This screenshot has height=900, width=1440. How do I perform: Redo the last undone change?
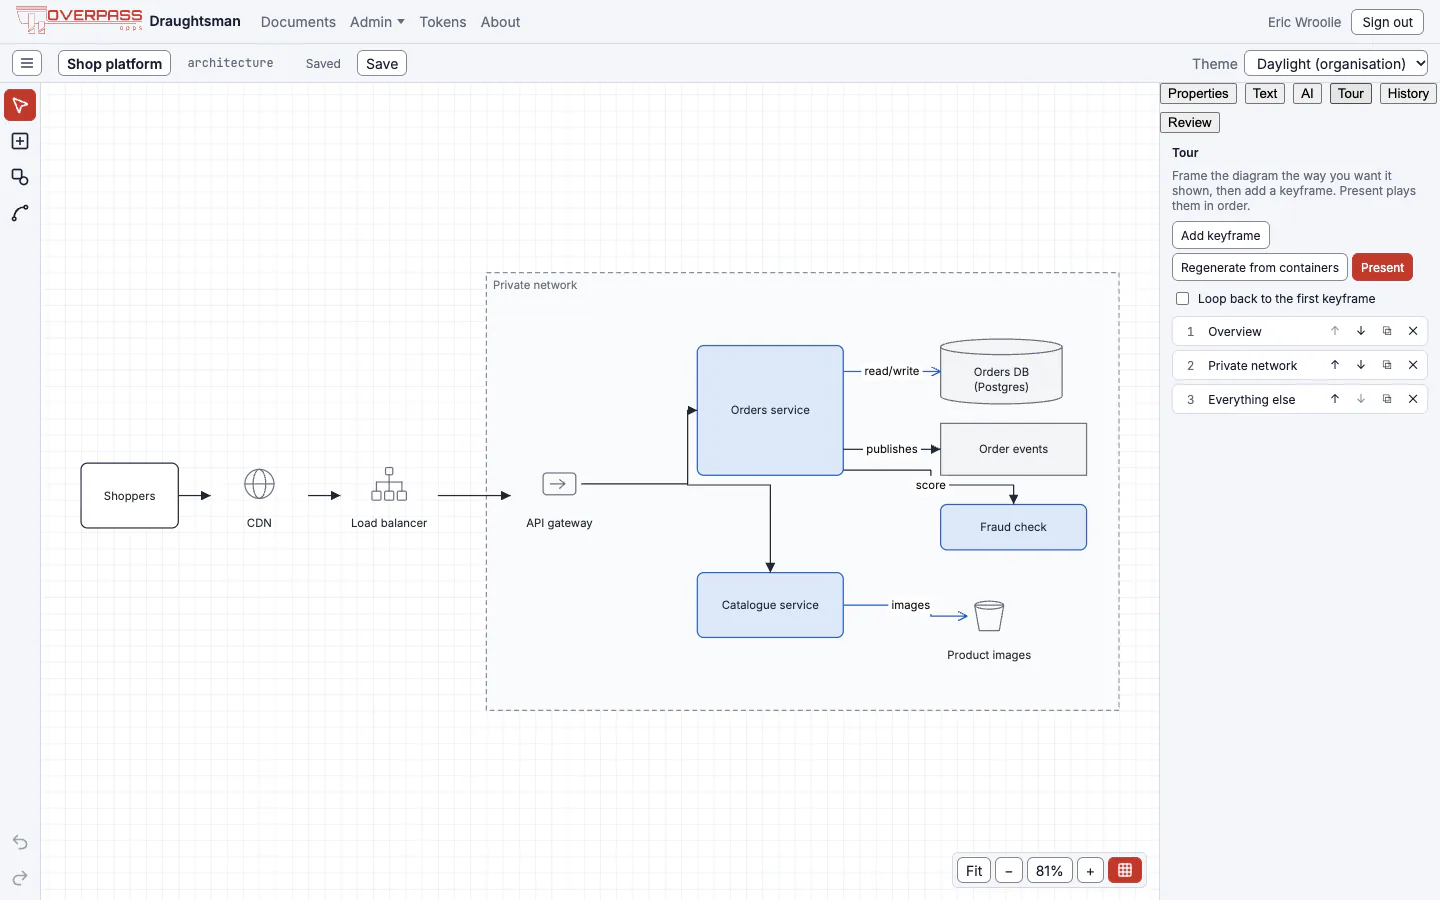[x=20, y=878]
